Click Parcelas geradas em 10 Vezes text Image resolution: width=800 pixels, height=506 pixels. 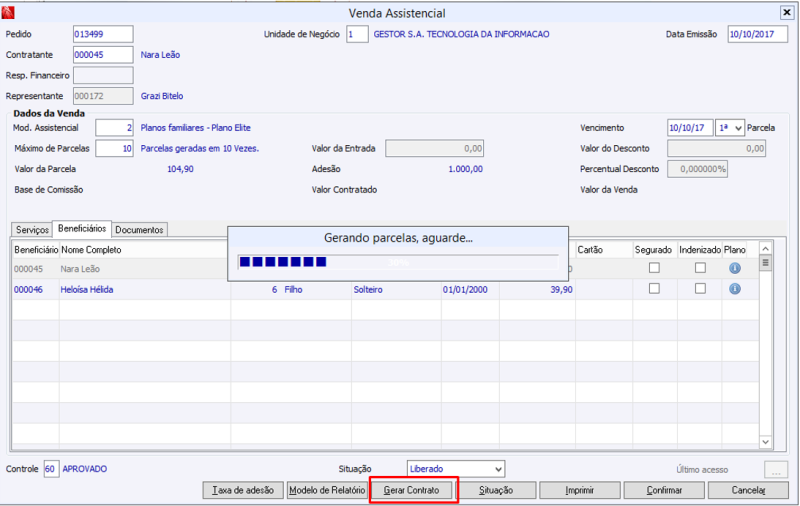click(199, 148)
